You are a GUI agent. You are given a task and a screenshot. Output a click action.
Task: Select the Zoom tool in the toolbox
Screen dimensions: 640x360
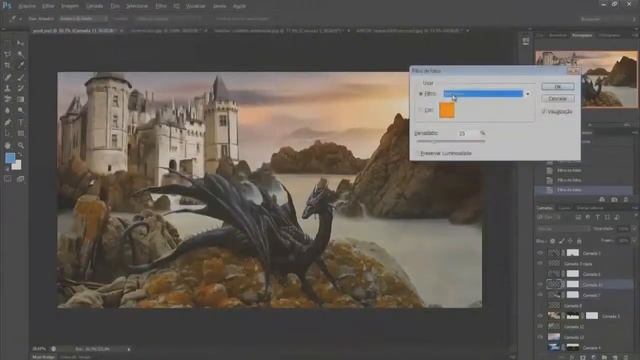point(20,145)
